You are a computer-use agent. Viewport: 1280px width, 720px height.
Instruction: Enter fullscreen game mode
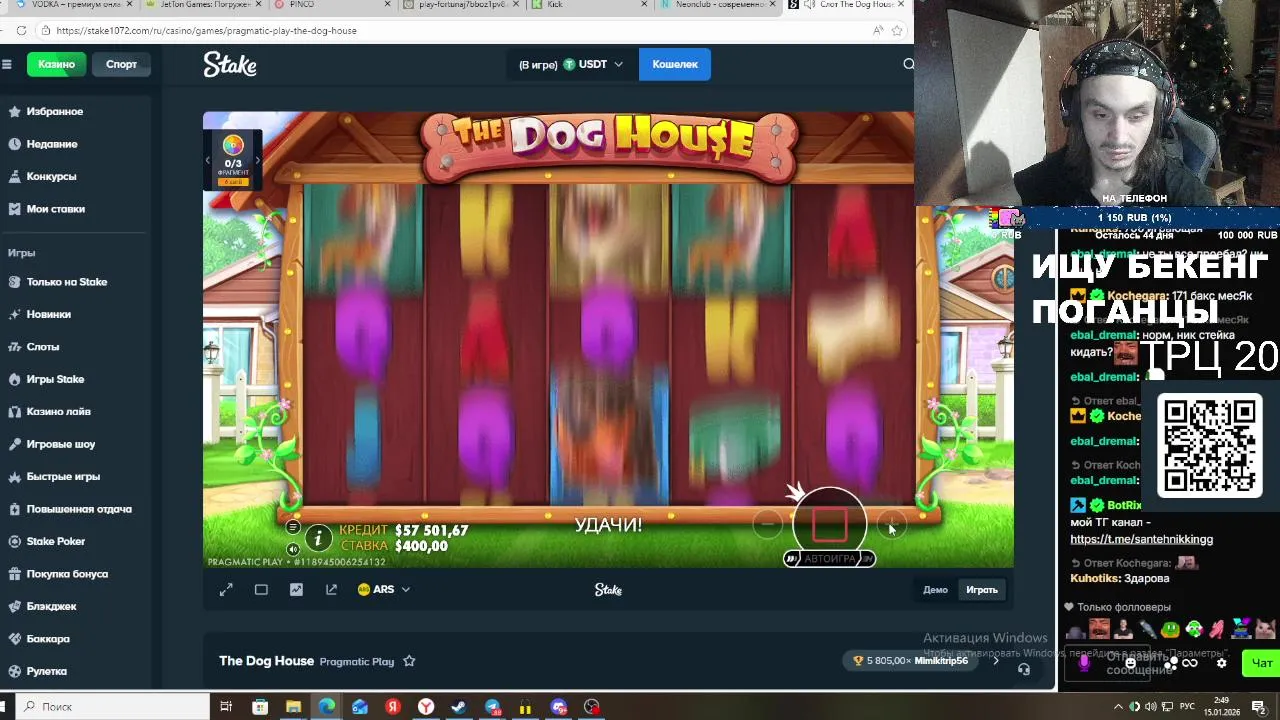tap(226, 590)
